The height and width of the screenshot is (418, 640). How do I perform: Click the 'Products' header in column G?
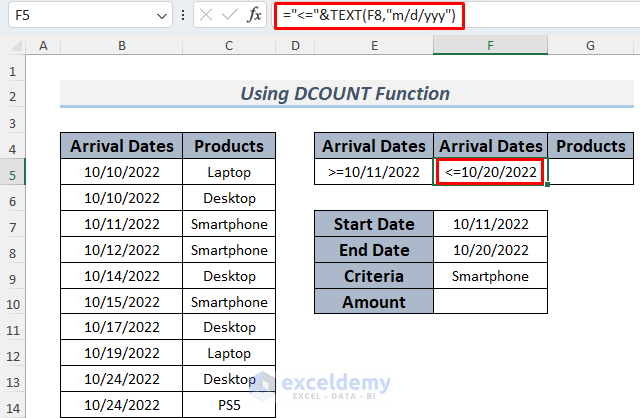tap(591, 146)
